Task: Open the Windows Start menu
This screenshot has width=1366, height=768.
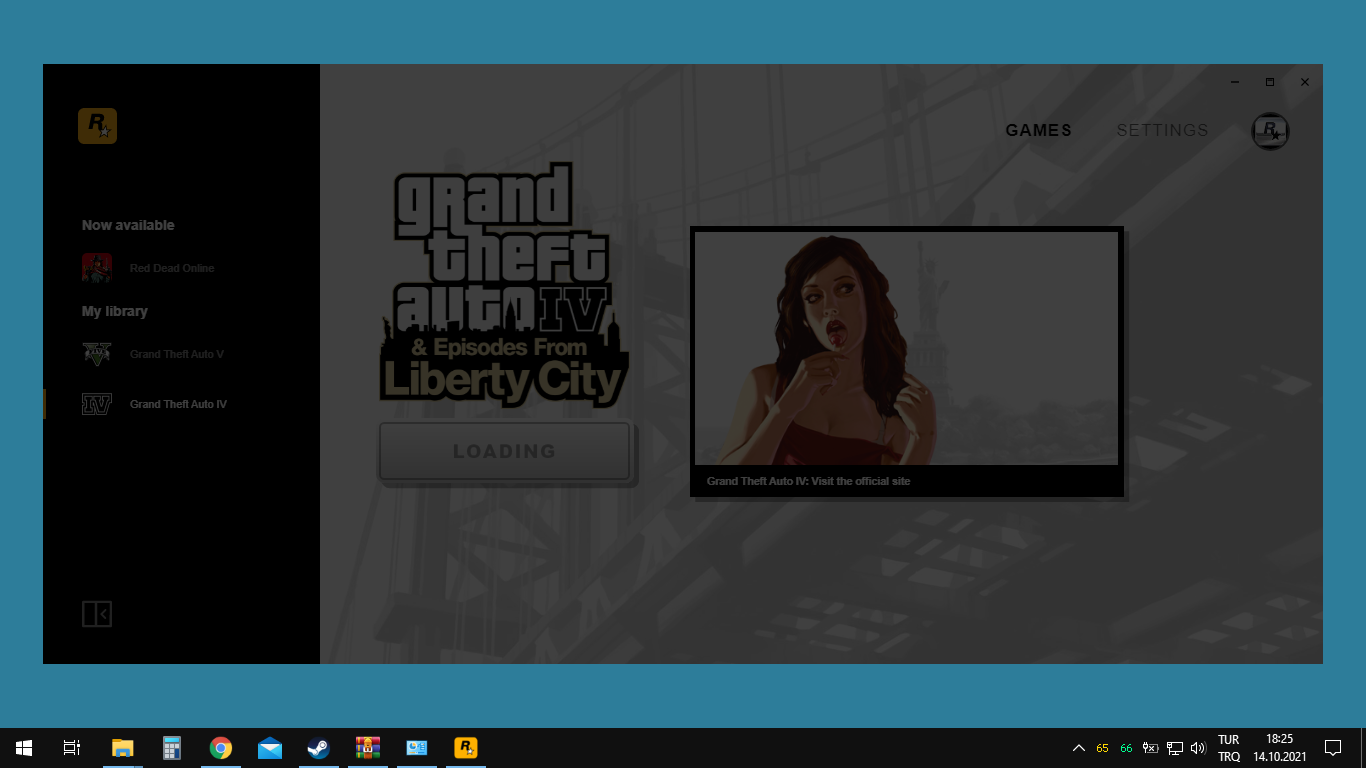Action: tap(24, 748)
